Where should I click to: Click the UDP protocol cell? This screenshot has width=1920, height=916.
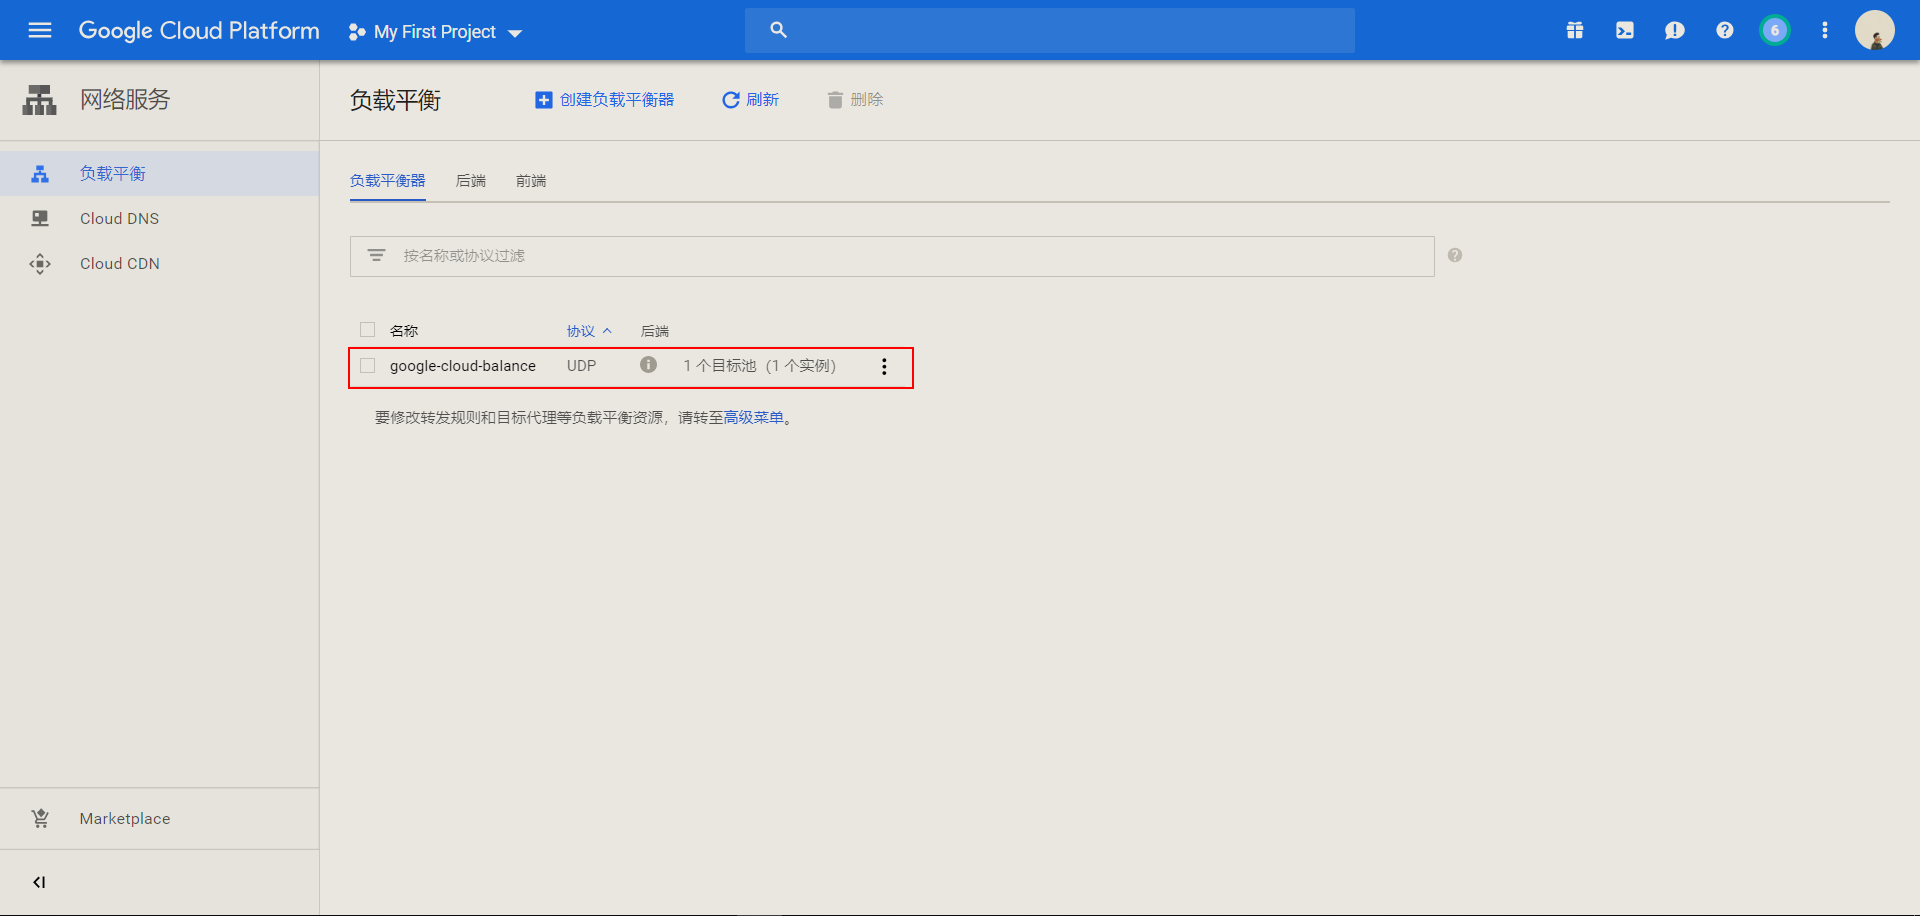(582, 366)
